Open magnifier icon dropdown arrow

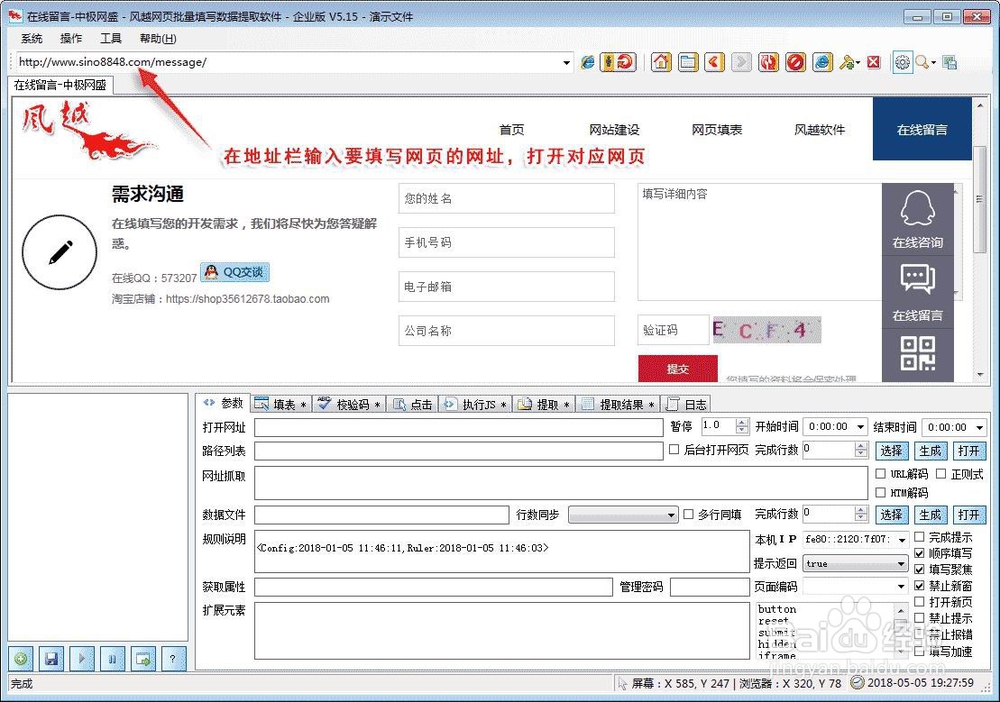click(934, 62)
